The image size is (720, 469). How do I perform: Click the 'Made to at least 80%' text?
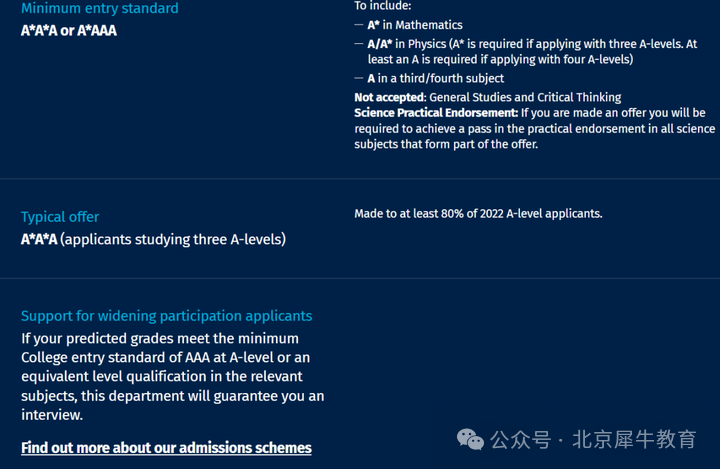[478, 214]
